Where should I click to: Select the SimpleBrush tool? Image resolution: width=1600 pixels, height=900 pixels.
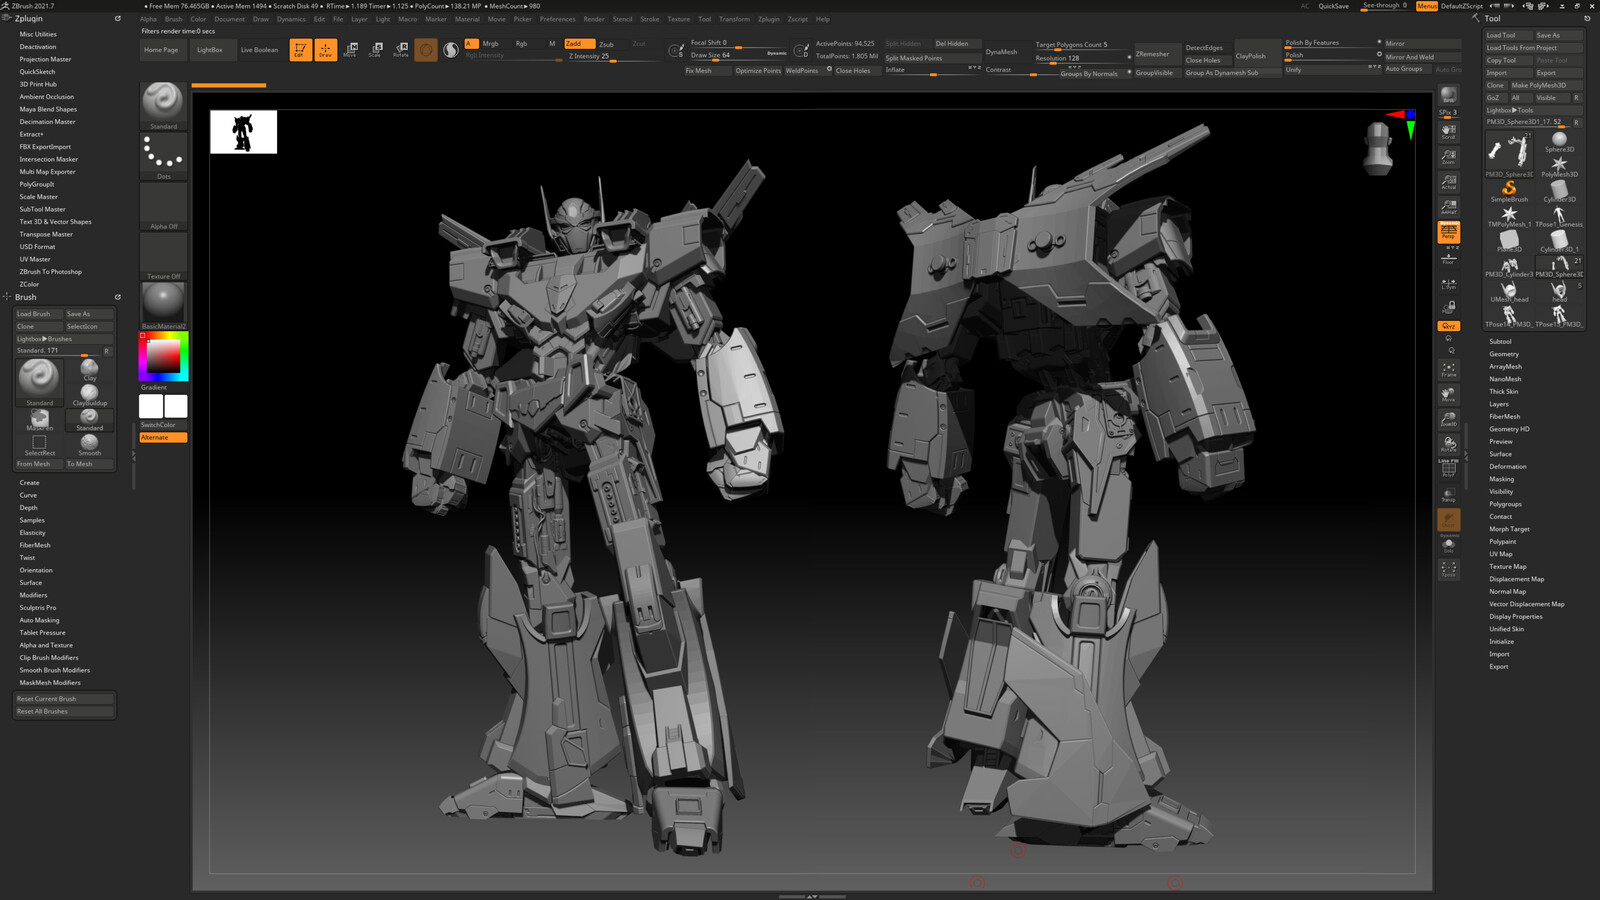click(1509, 191)
